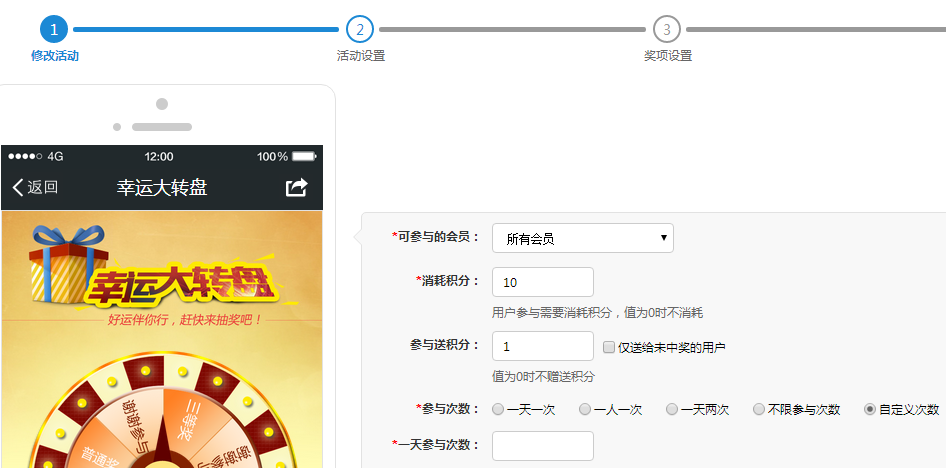Viewport: 946px width, 468px height.
Task: Click the battery icon in phone status bar
Action: 305,157
